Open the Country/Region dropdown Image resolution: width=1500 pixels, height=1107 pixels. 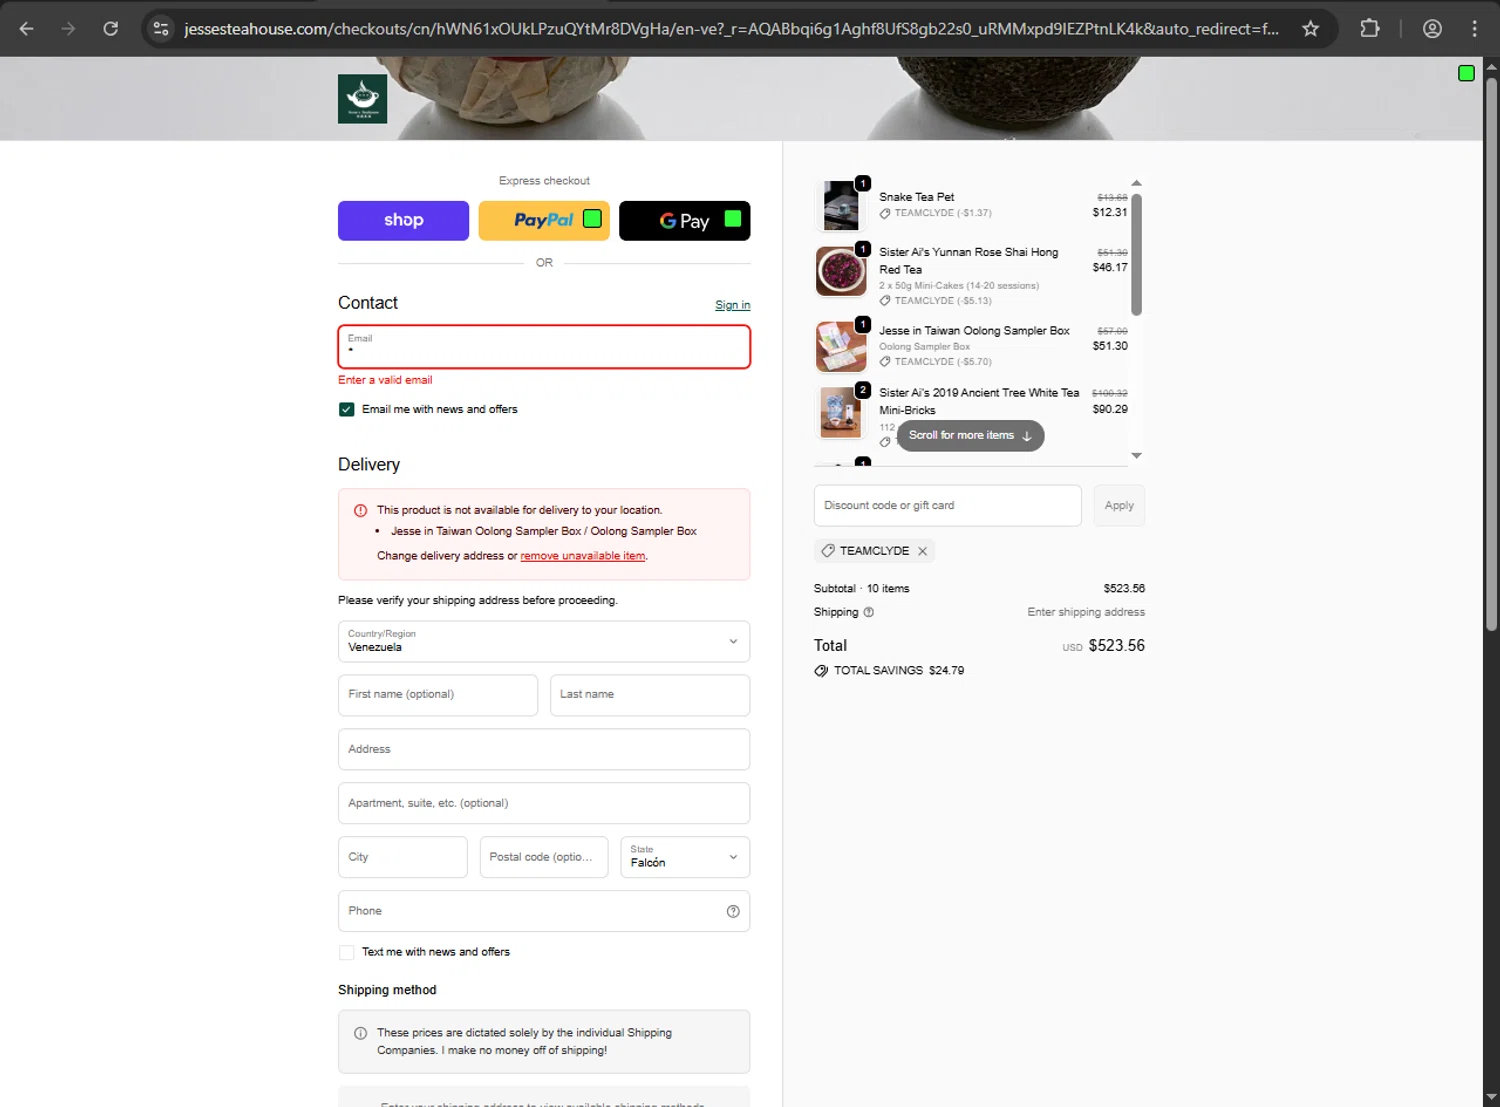(544, 641)
